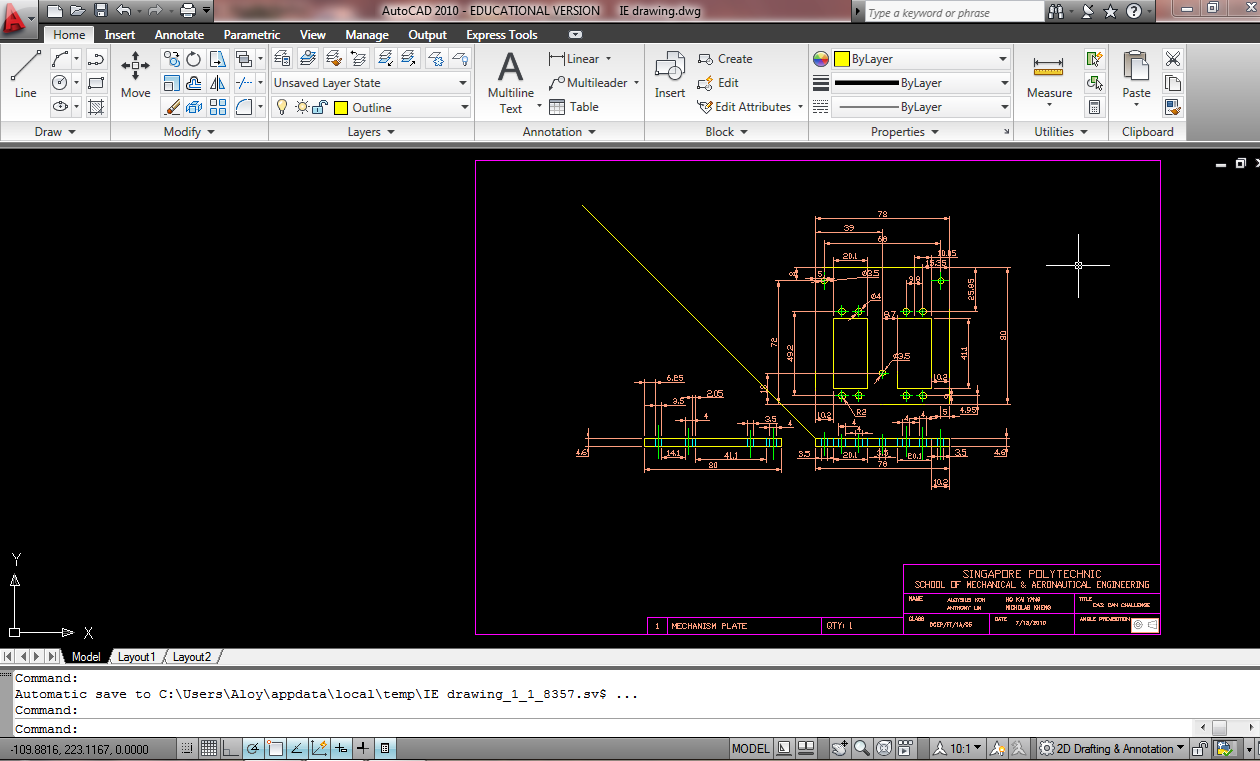
Task: Open the Unsaved Layer State dropdown
Action: click(462, 82)
